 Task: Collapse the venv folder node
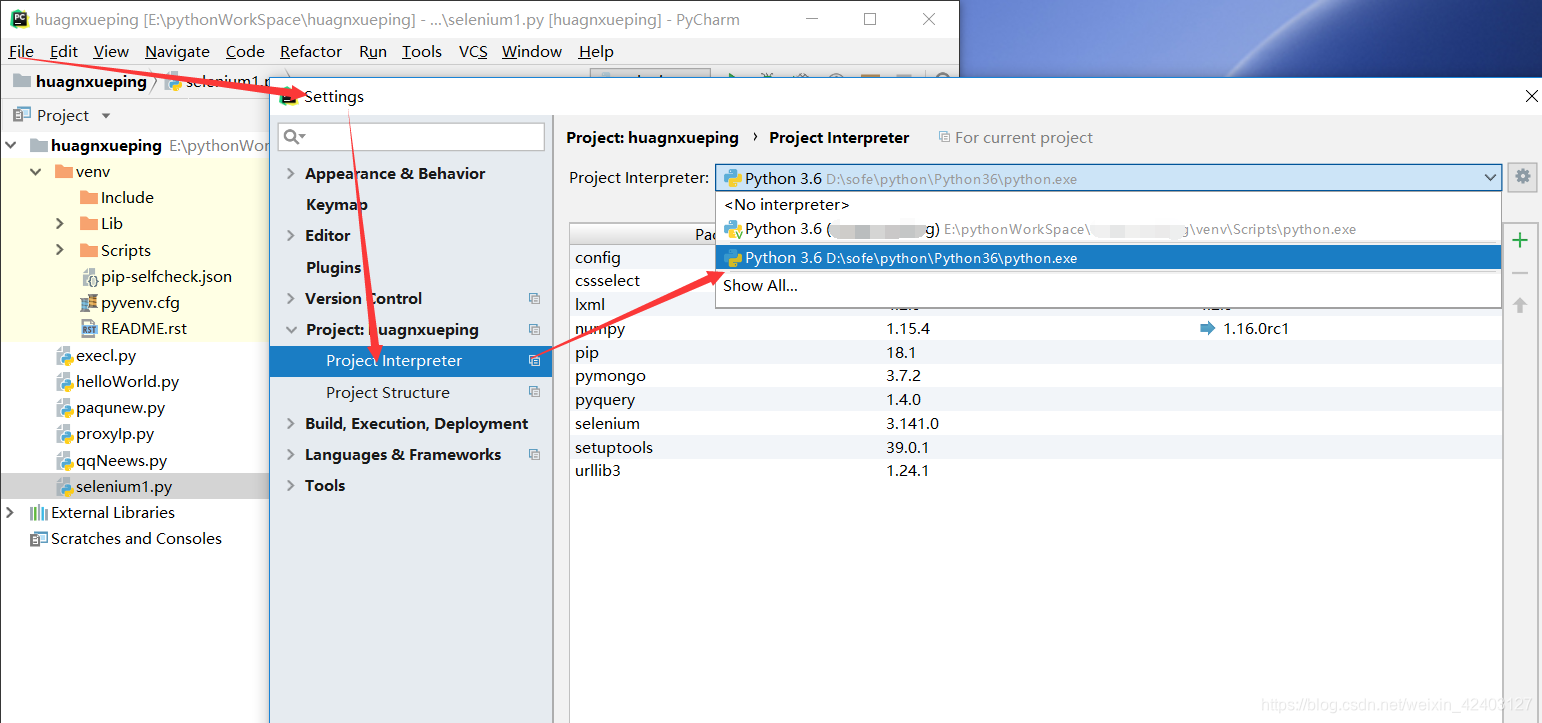[x=36, y=171]
